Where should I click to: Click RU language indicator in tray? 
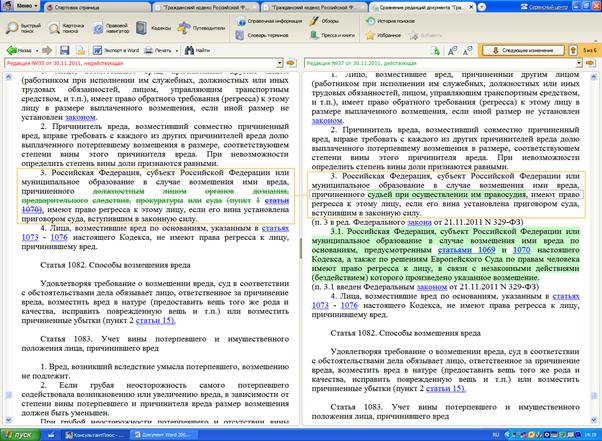(x=496, y=435)
